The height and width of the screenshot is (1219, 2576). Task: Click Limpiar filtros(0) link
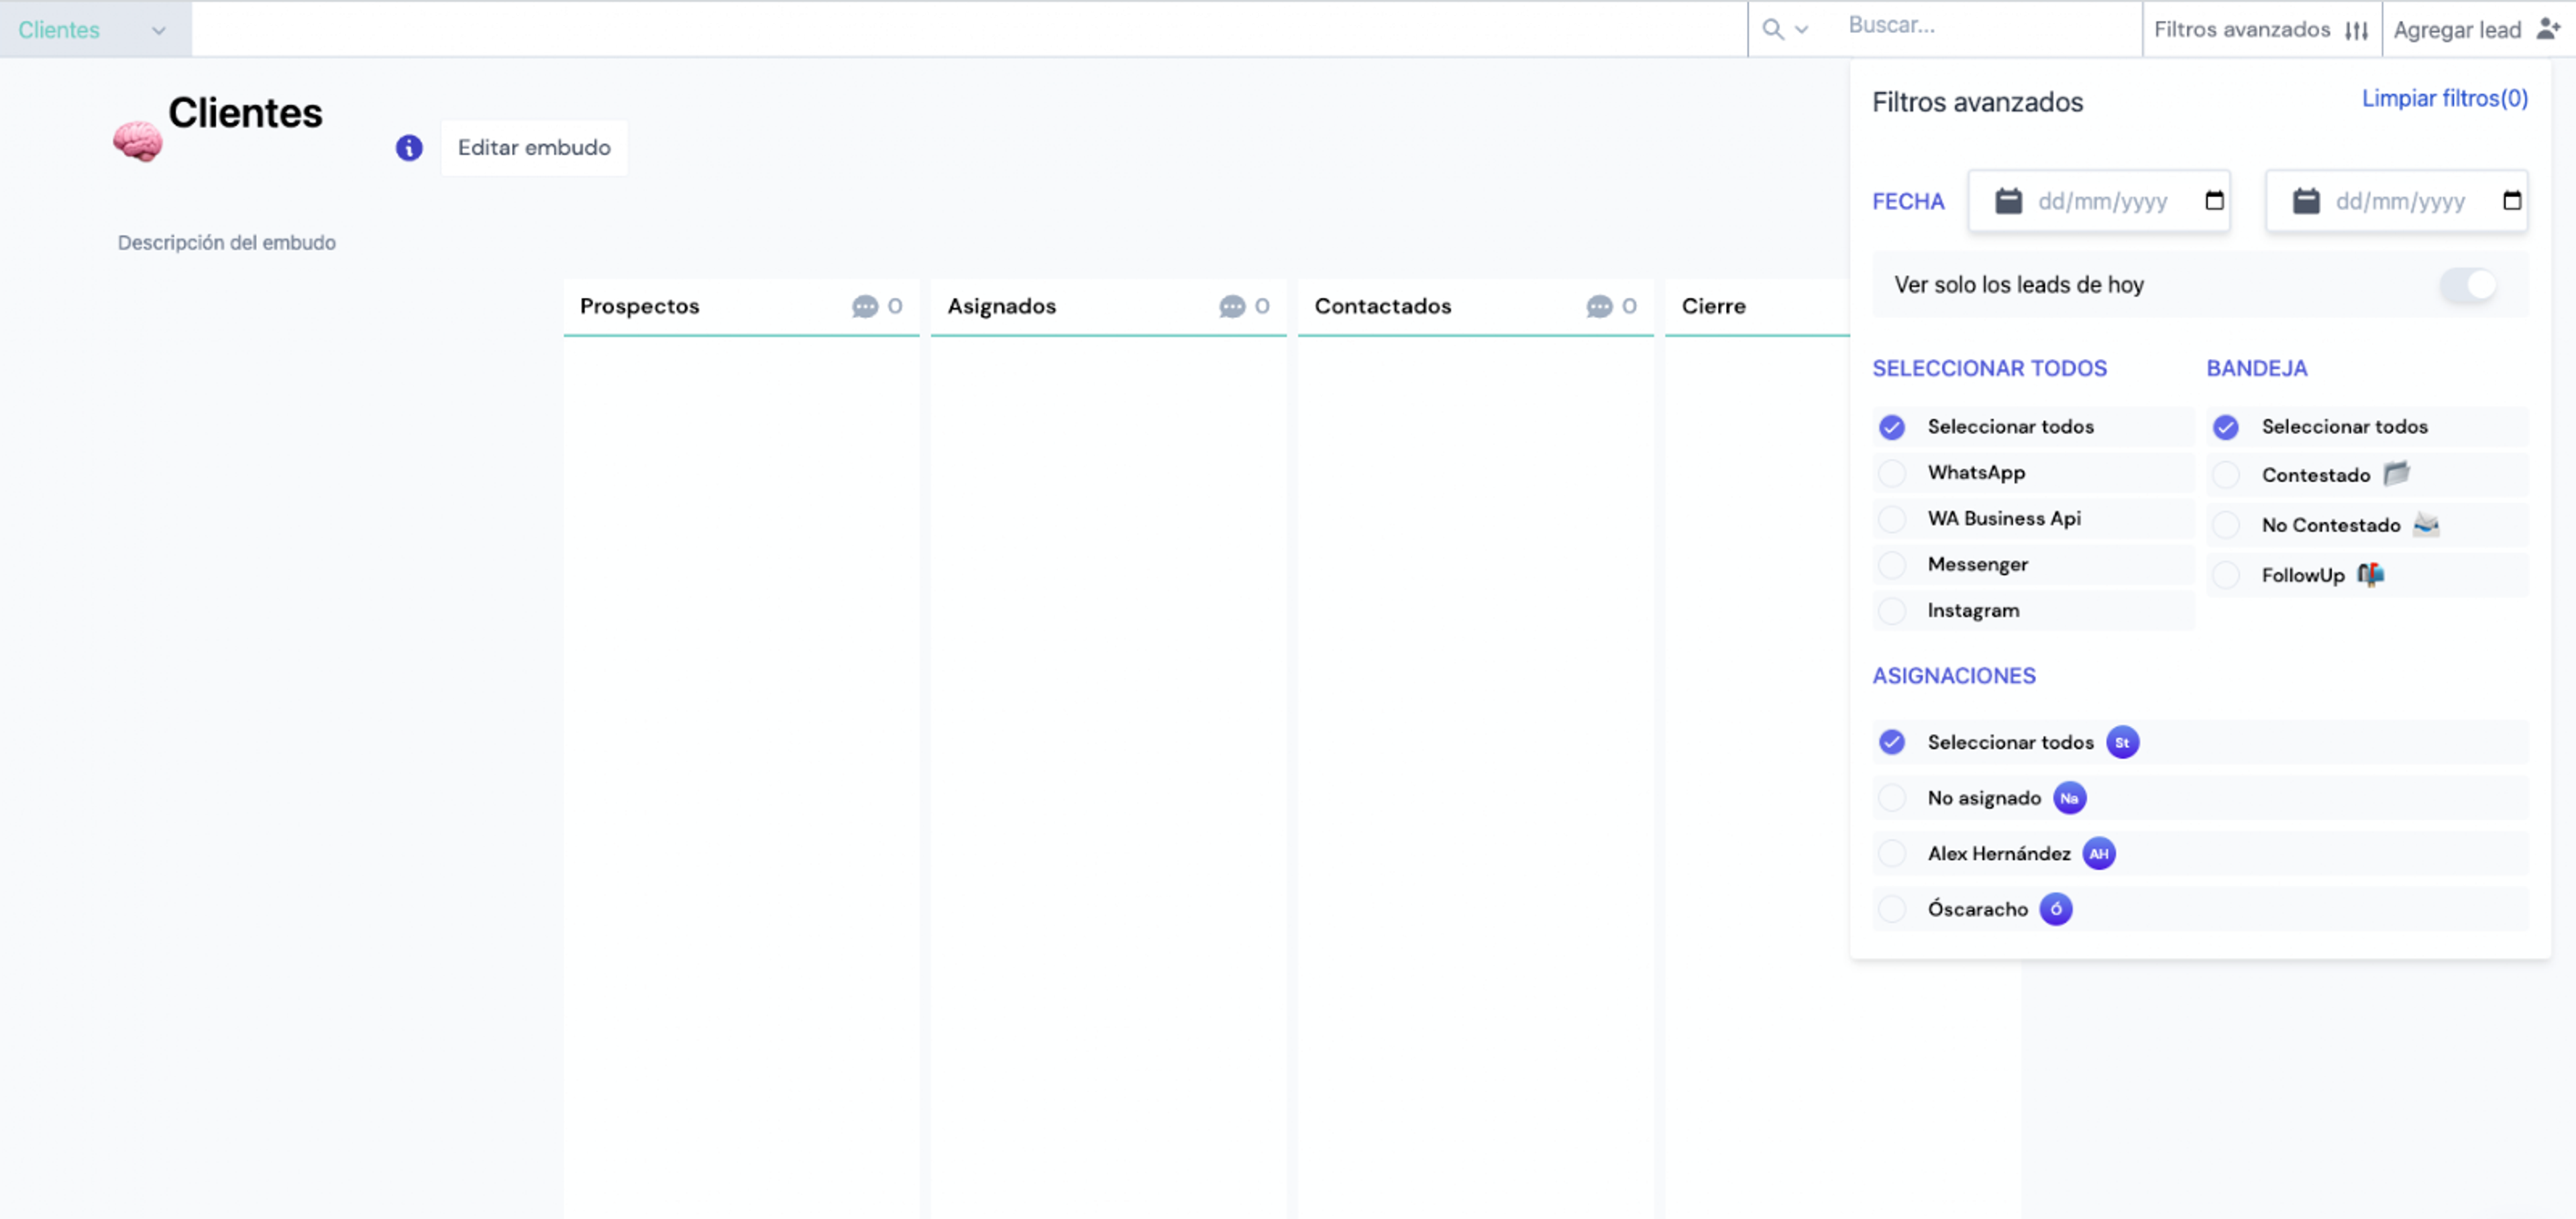coord(2444,98)
